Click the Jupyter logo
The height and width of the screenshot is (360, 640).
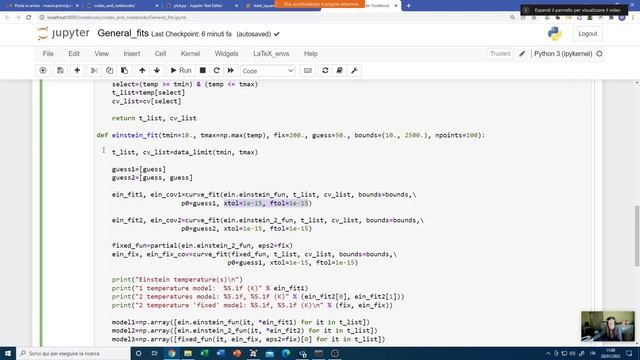coord(63,33)
